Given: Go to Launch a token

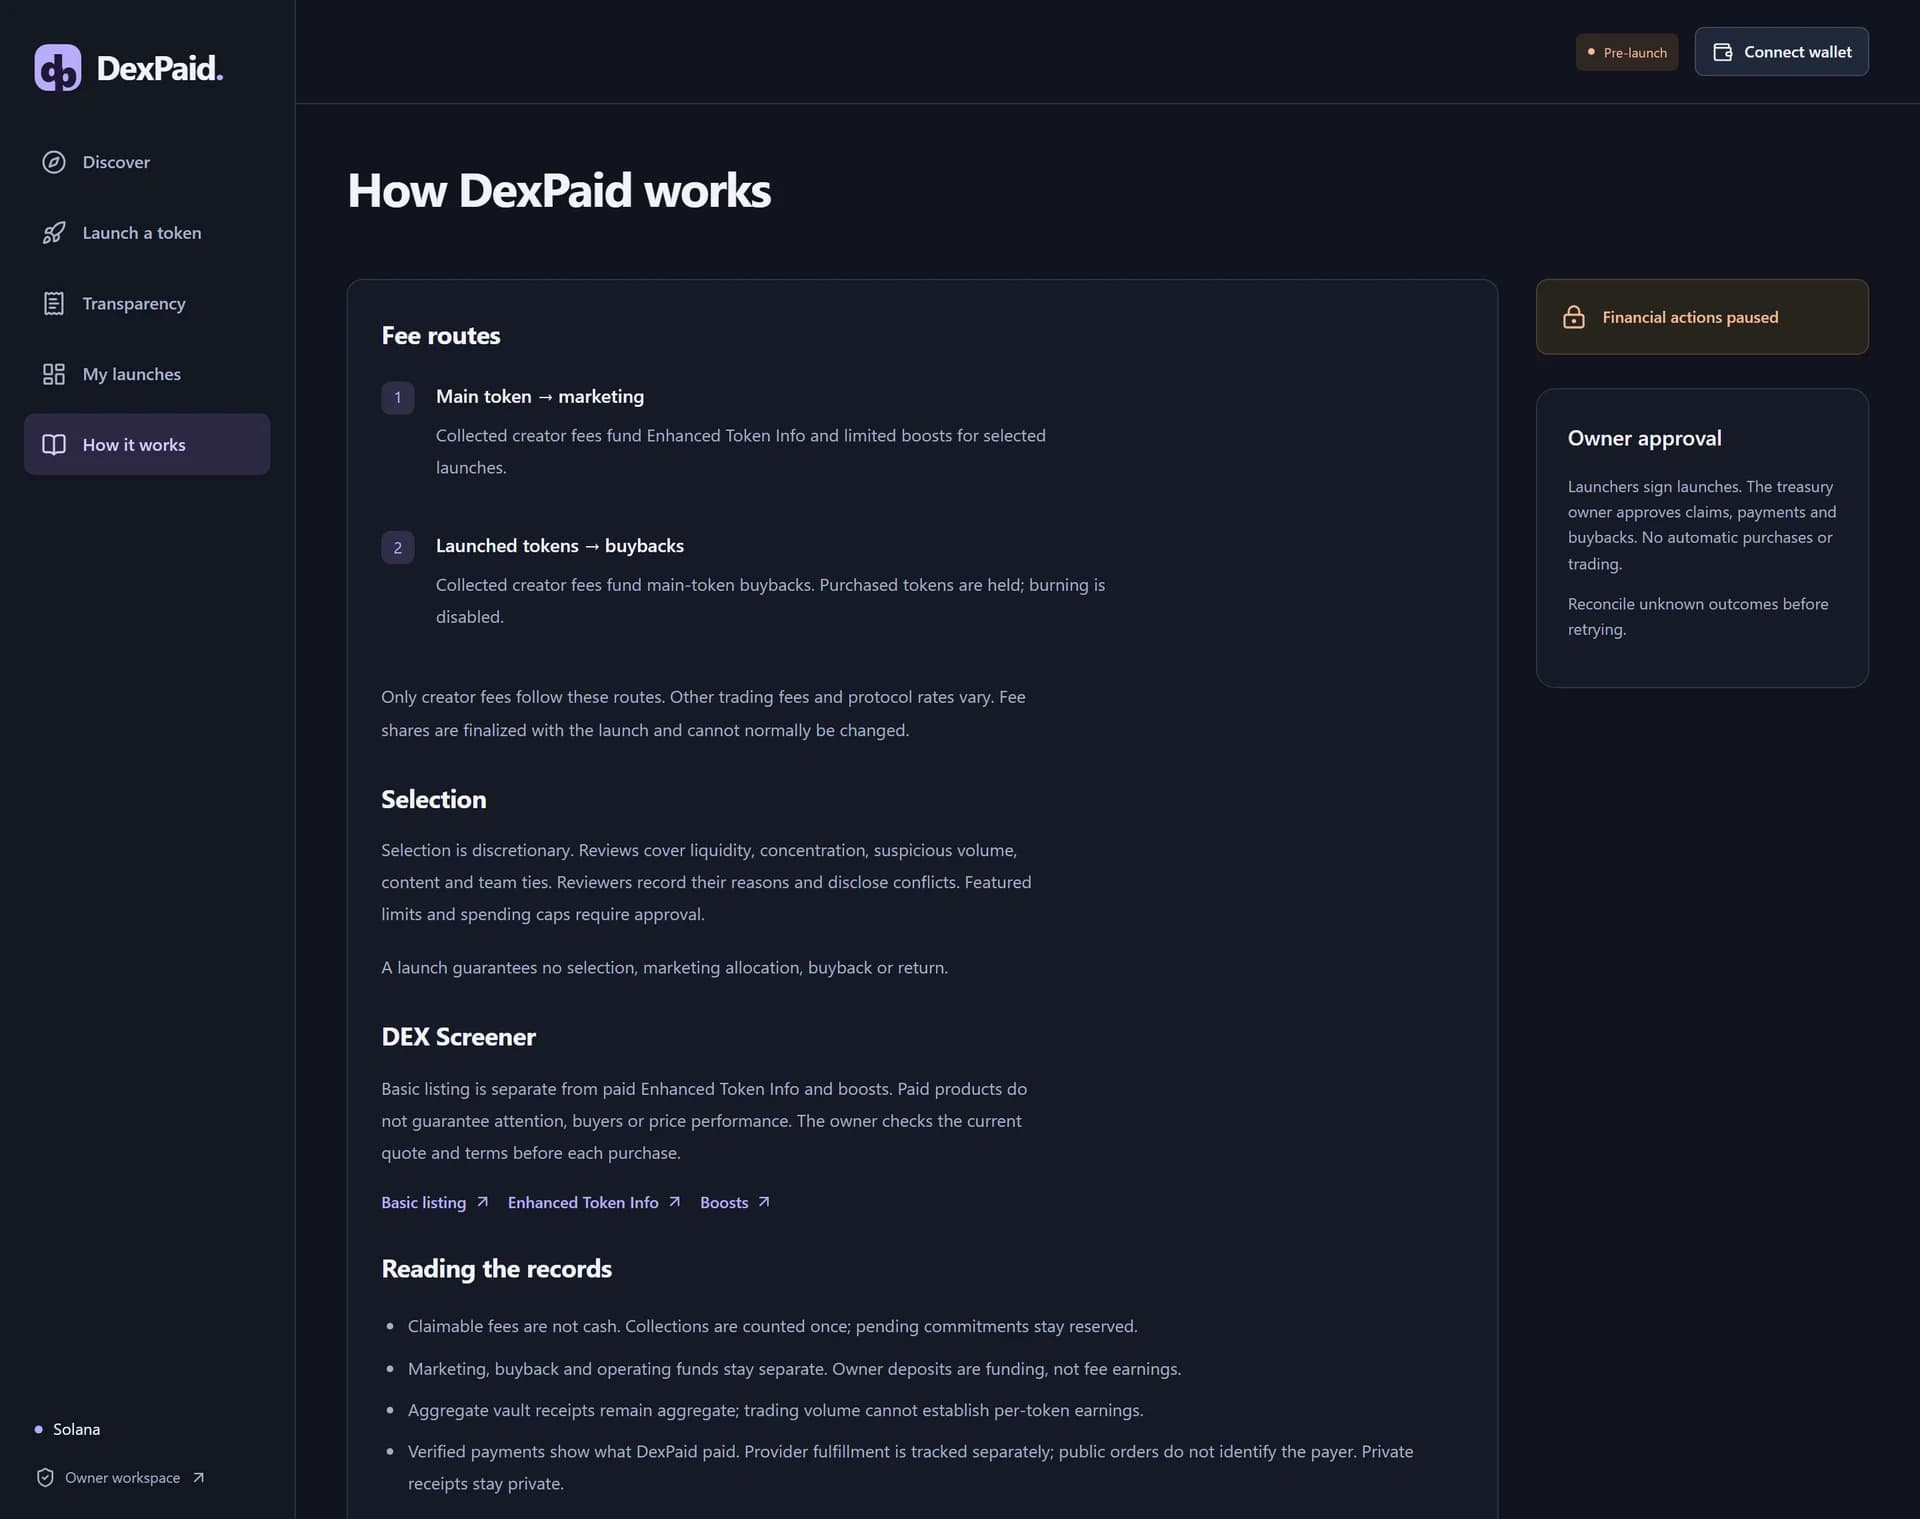Looking at the screenshot, I should tap(147, 233).
